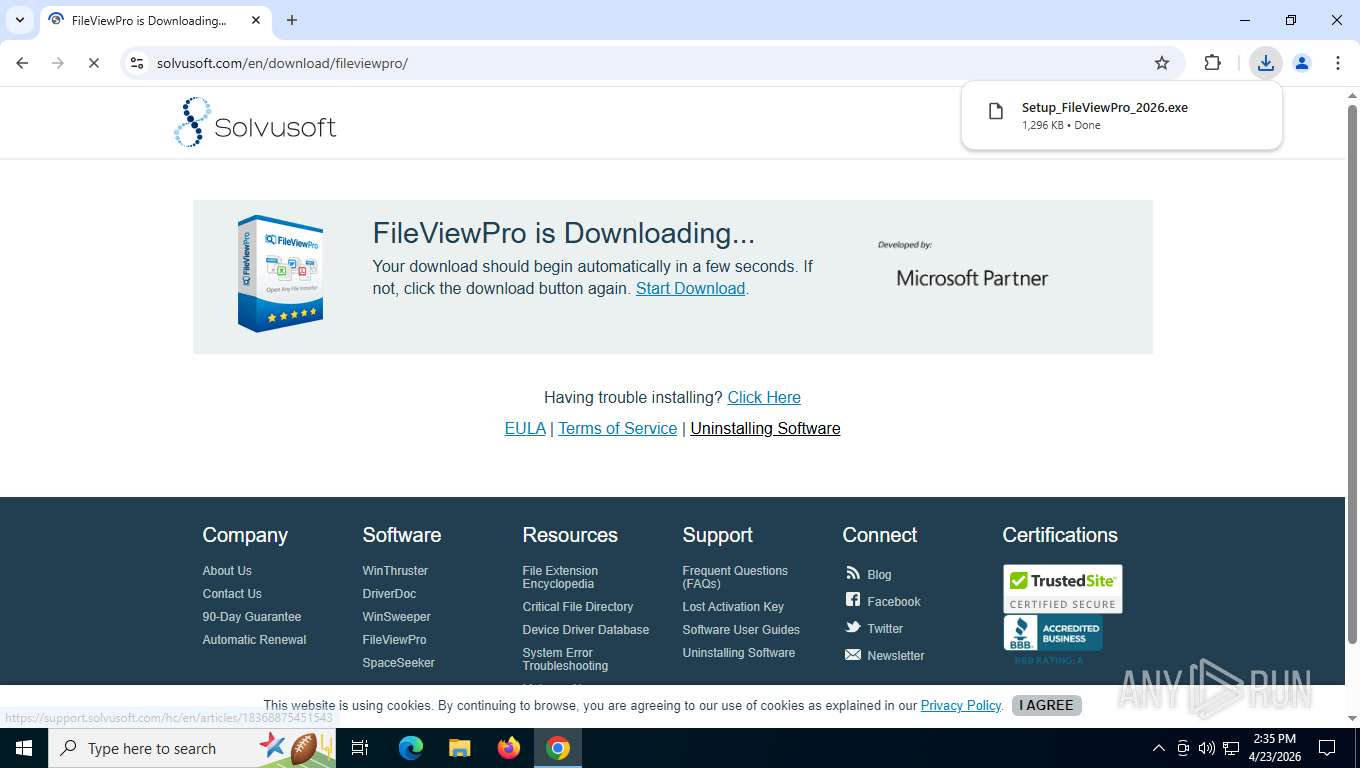Click the Chrome taskbar icon
Viewport: 1360px width, 768px height.
click(557, 748)
